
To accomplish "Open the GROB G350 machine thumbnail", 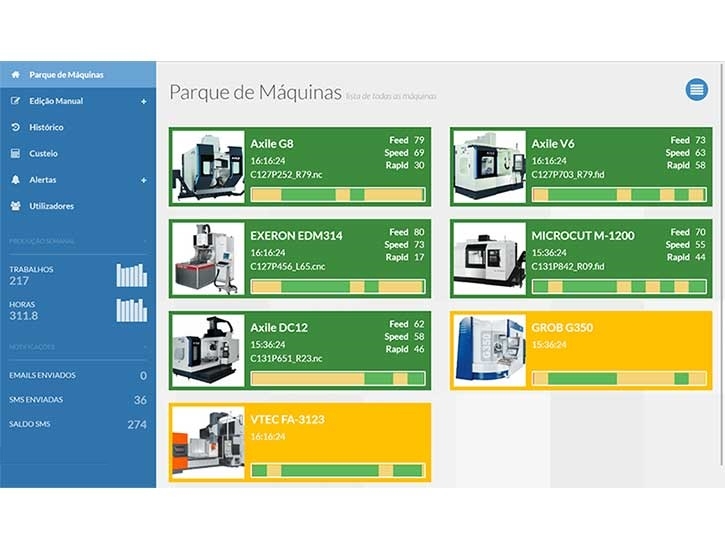I will pos(490,351).
